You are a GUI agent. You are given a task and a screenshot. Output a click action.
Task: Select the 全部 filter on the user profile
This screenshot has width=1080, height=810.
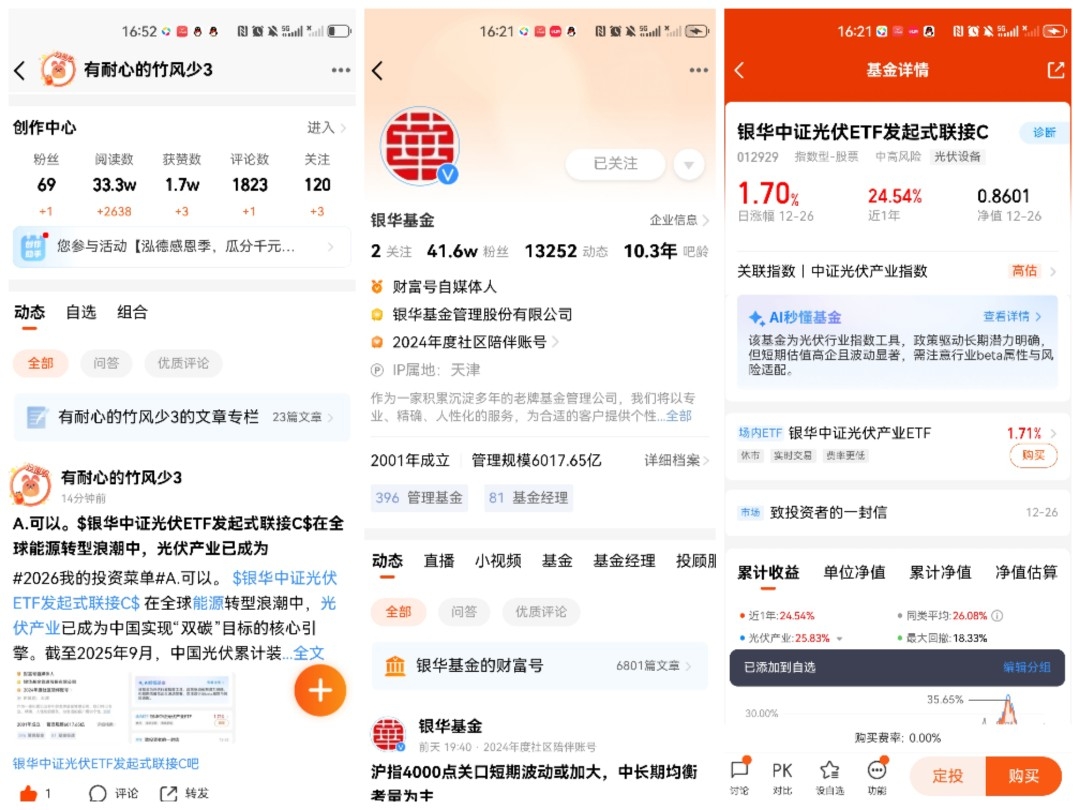[x=41, y=363]
